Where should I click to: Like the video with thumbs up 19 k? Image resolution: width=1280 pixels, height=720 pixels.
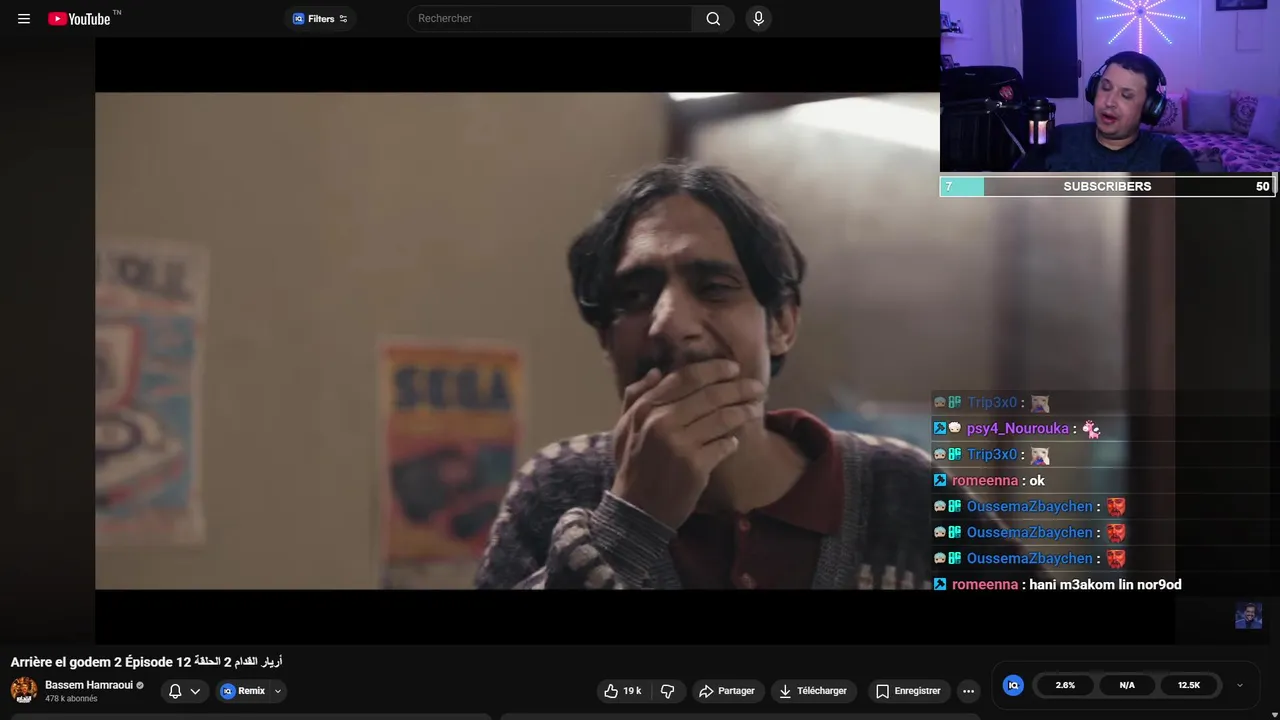pyautogui.click(x=622, y=691)
